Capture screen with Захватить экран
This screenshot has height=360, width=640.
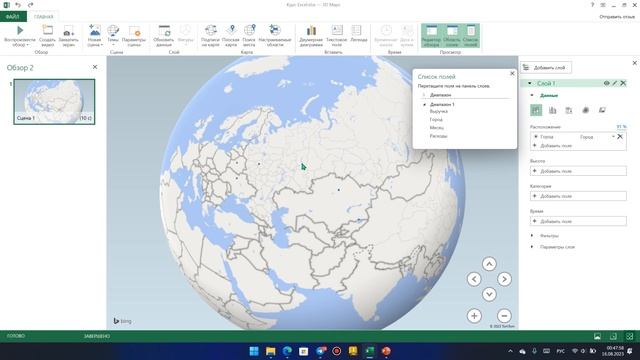tap(68, 36)
